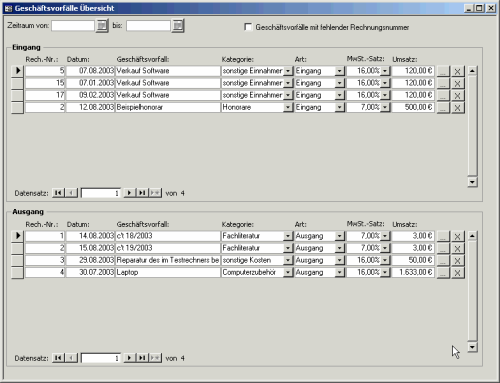Select record selector of Eingang Rech.-Nr. 15
Viewport: 500px width, 383px height.
17,83
